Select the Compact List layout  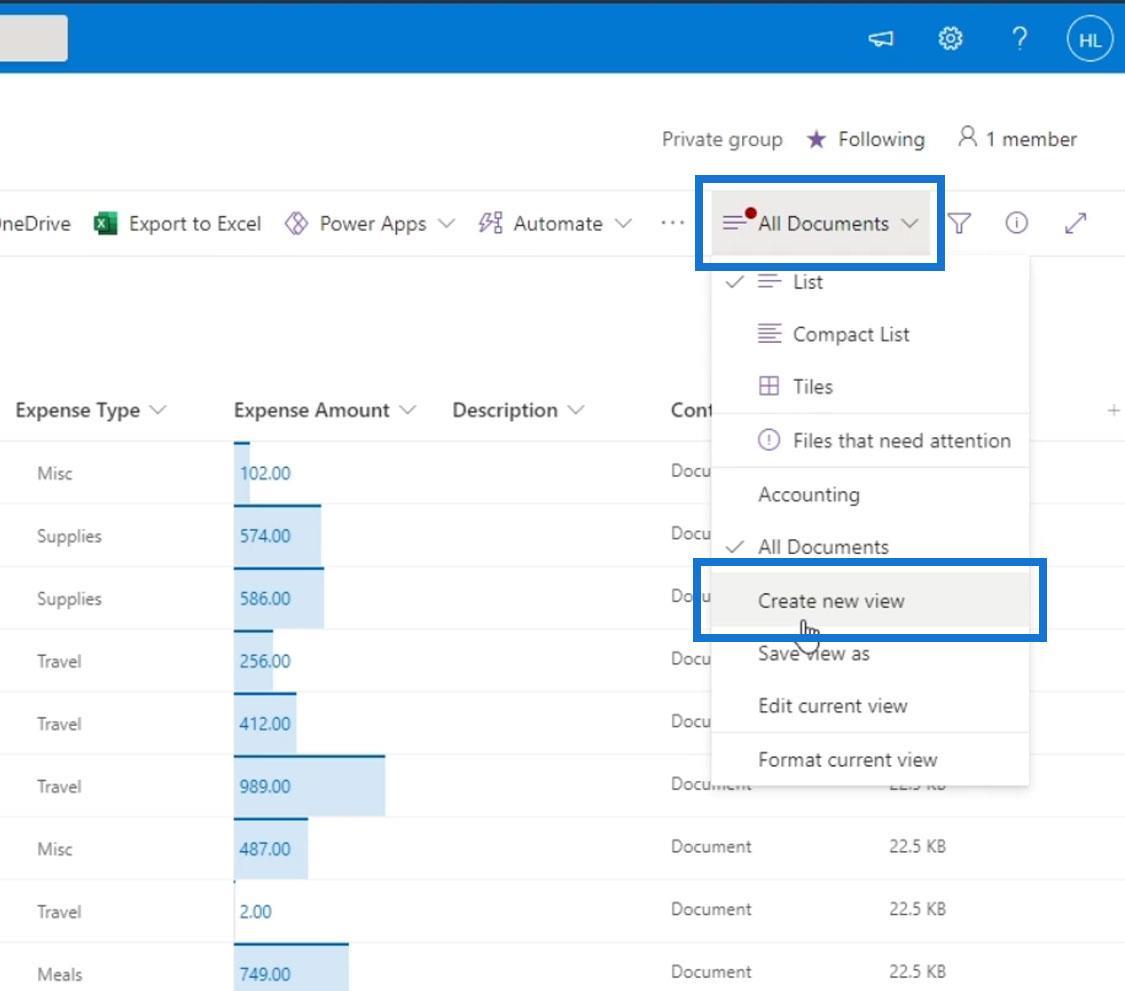tap(870, 334)
